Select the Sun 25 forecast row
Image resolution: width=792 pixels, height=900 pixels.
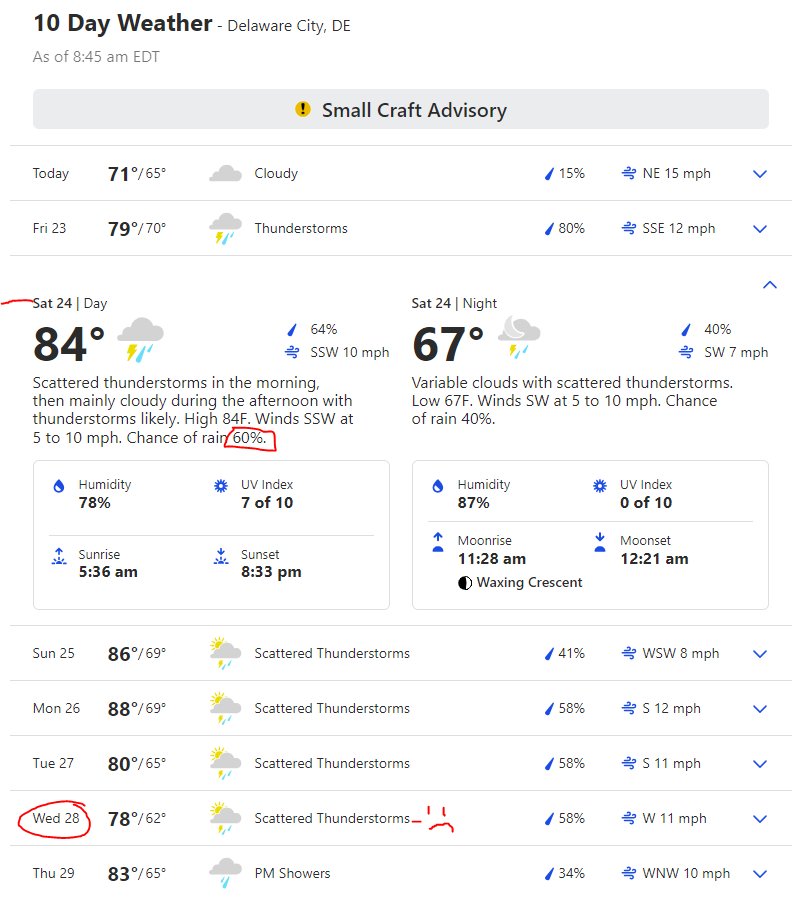[401, 653]
